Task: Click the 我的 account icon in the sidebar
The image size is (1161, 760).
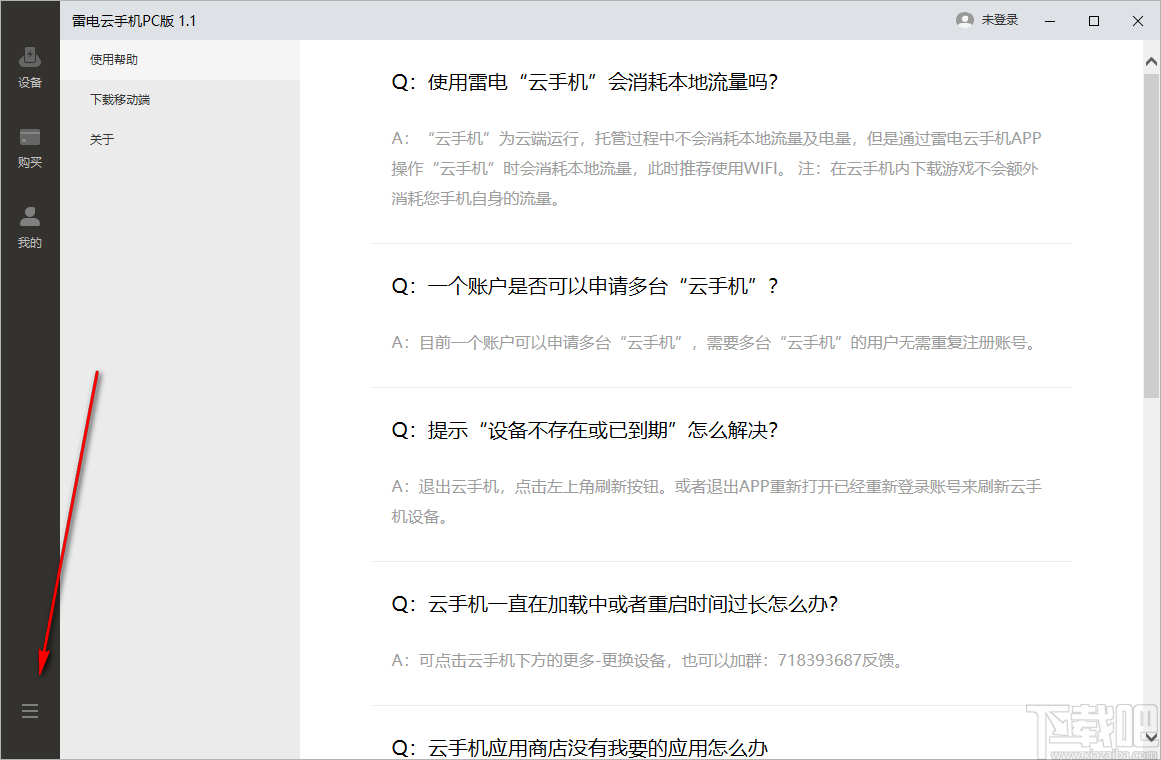Action: pyautogui.click(x=30, y=222)
